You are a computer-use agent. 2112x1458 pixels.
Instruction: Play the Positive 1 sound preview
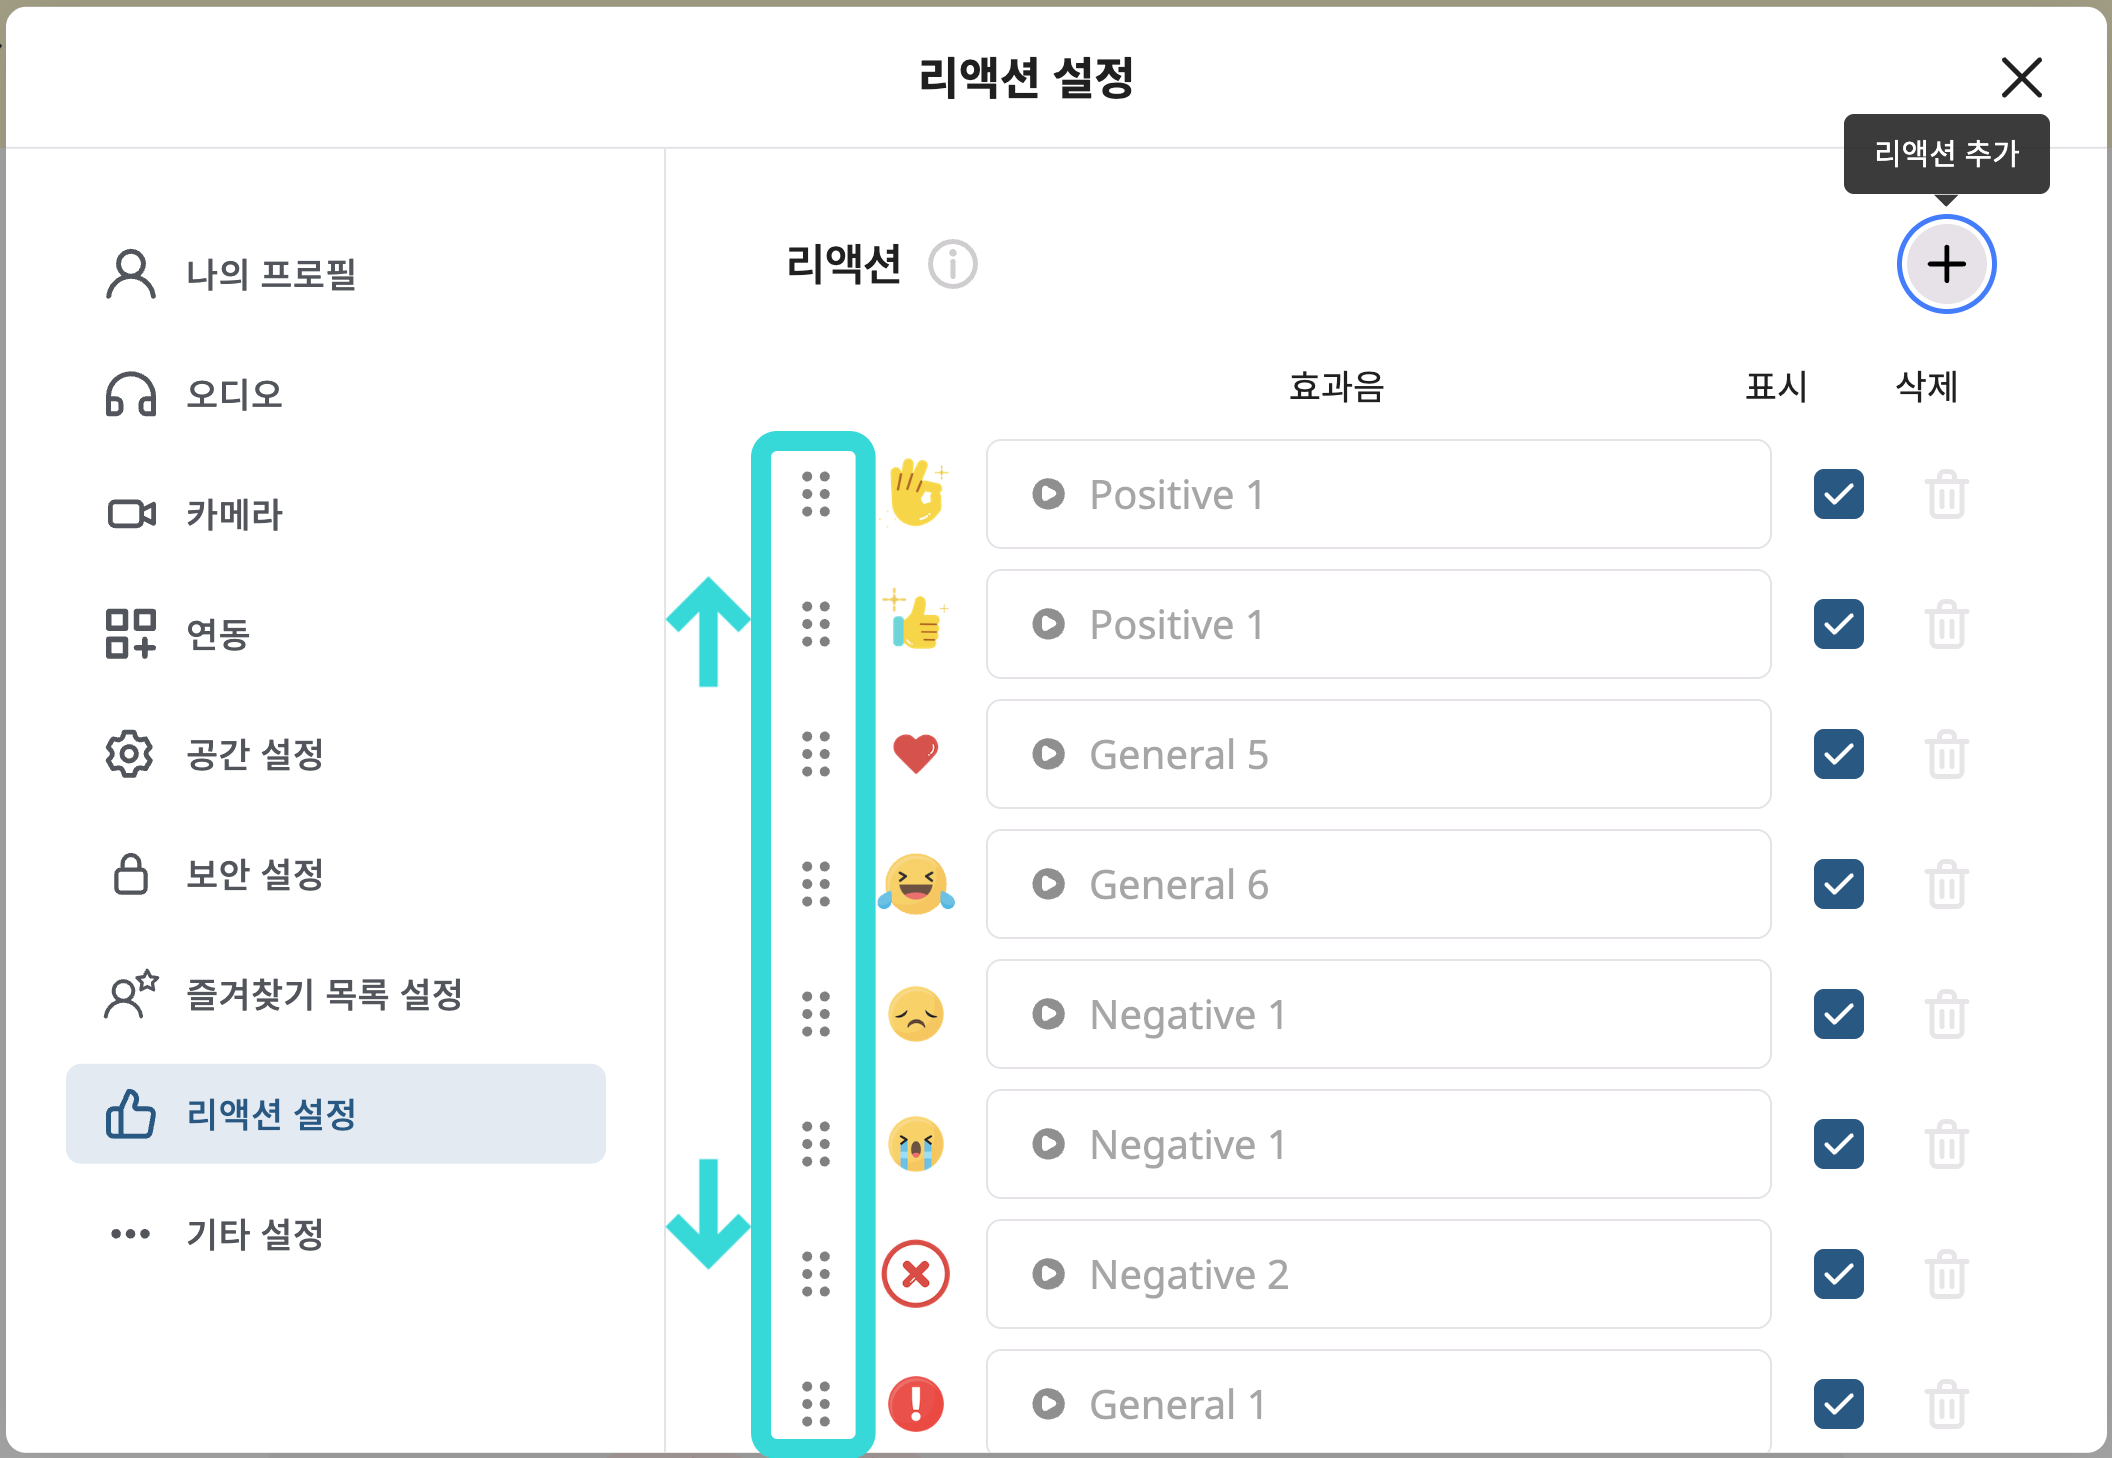click(1048, 494)
